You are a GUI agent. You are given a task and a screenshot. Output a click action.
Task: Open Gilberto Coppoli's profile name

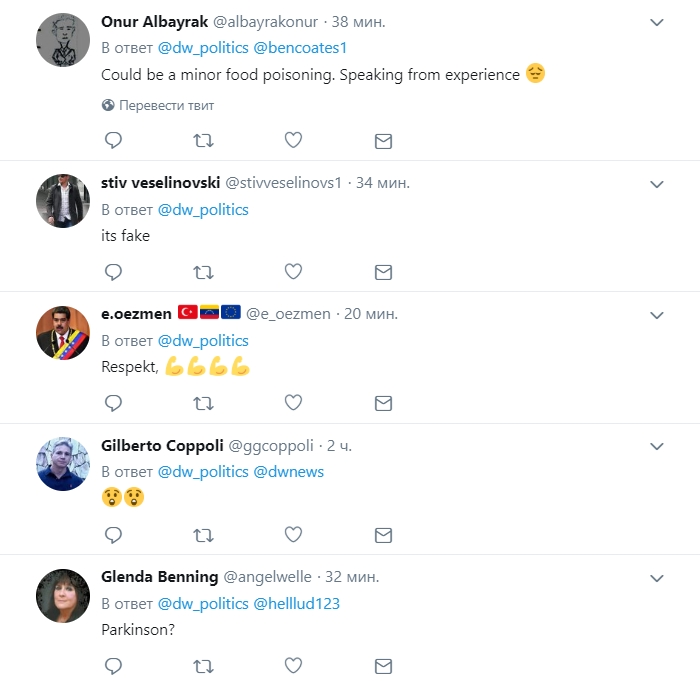coord(161,445)
